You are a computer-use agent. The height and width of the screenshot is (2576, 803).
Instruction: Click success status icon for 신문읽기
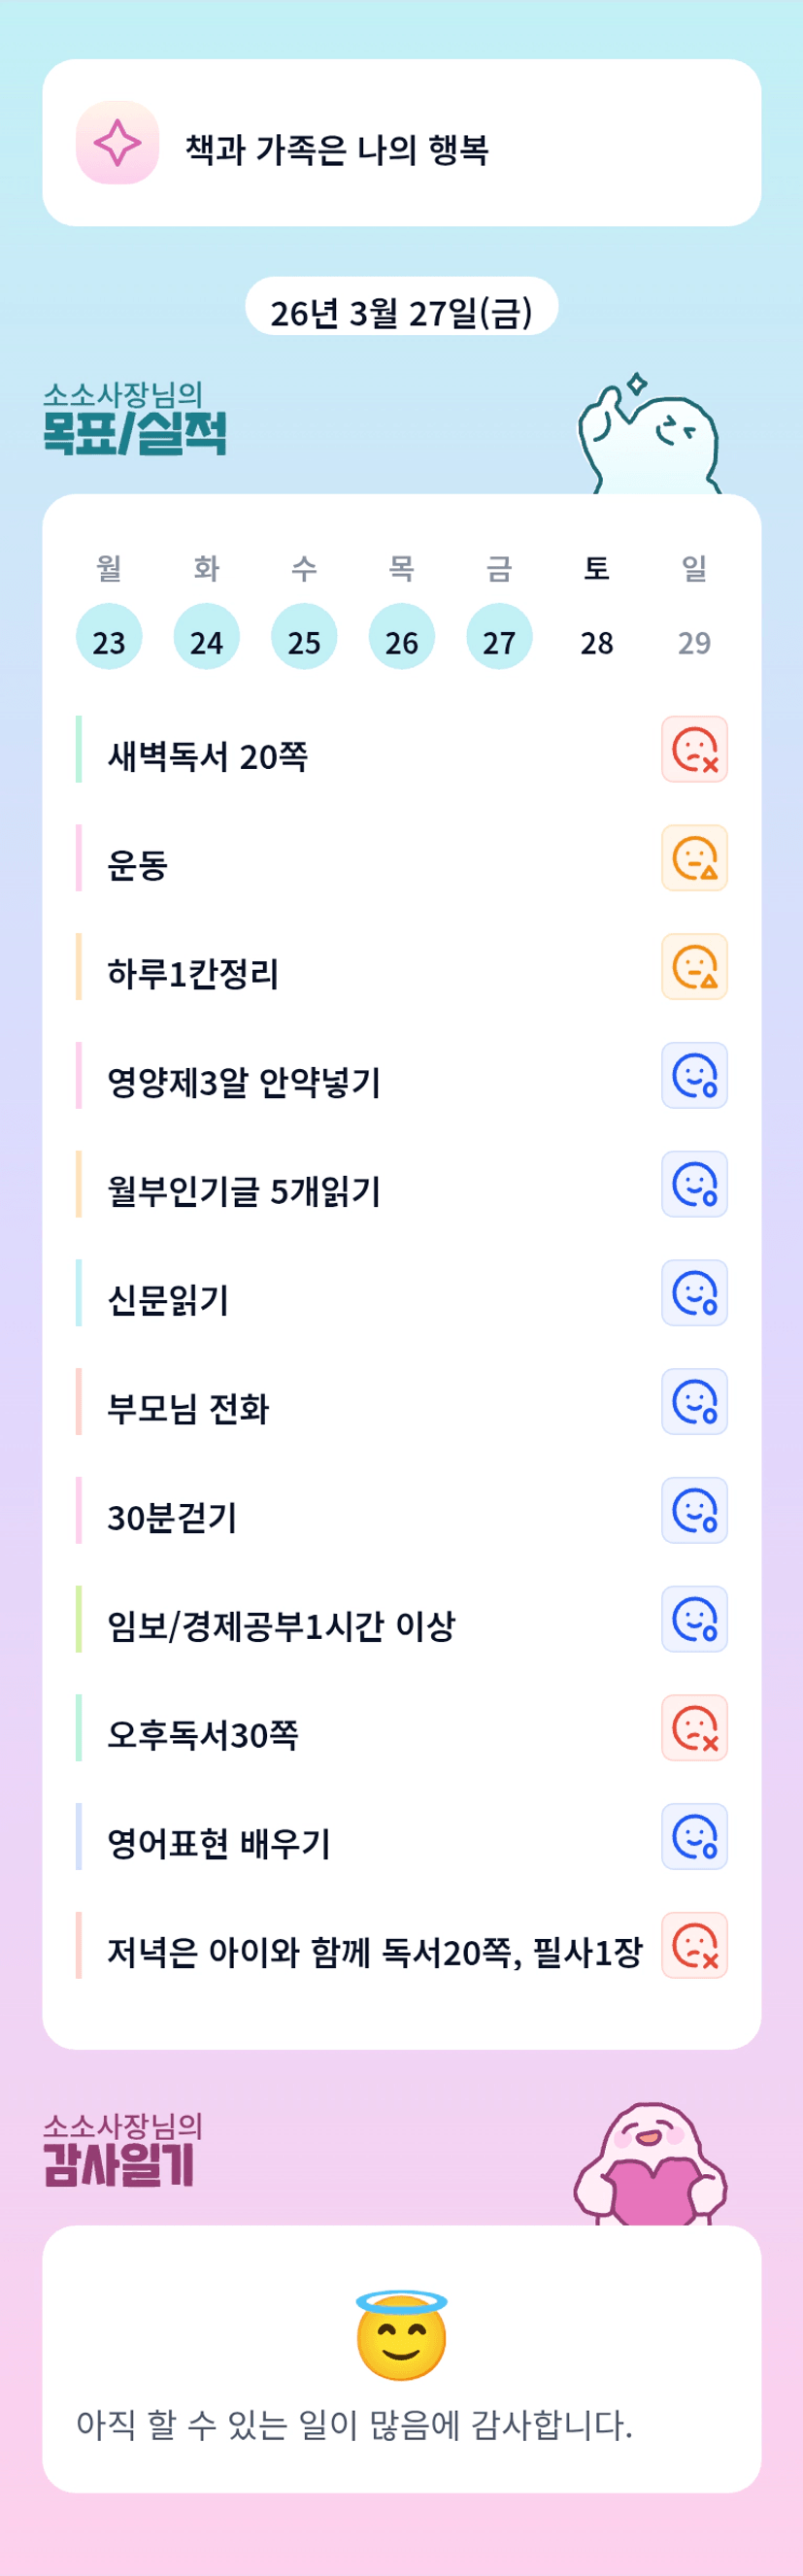coord(694,1293)
